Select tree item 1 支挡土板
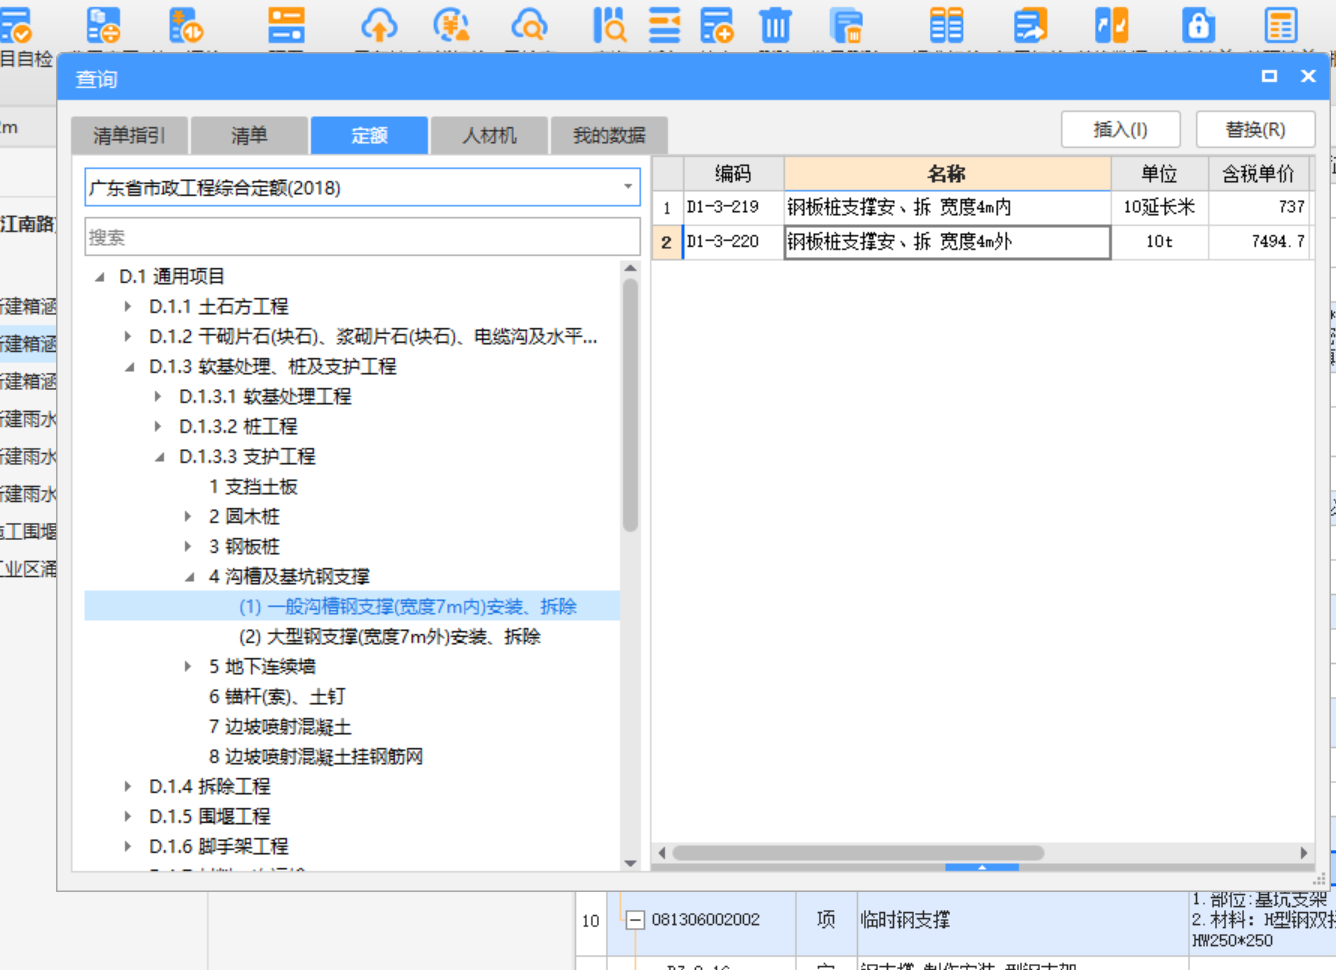 tap(253, 487)
